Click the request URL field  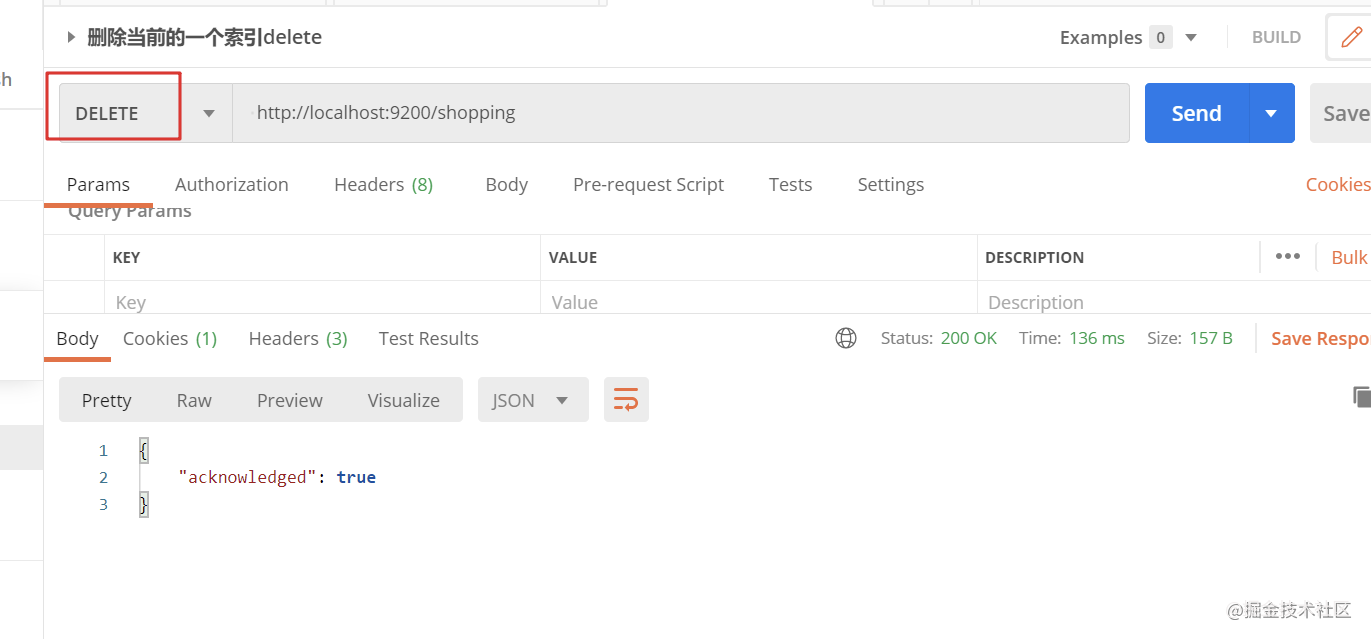point(682,113)
